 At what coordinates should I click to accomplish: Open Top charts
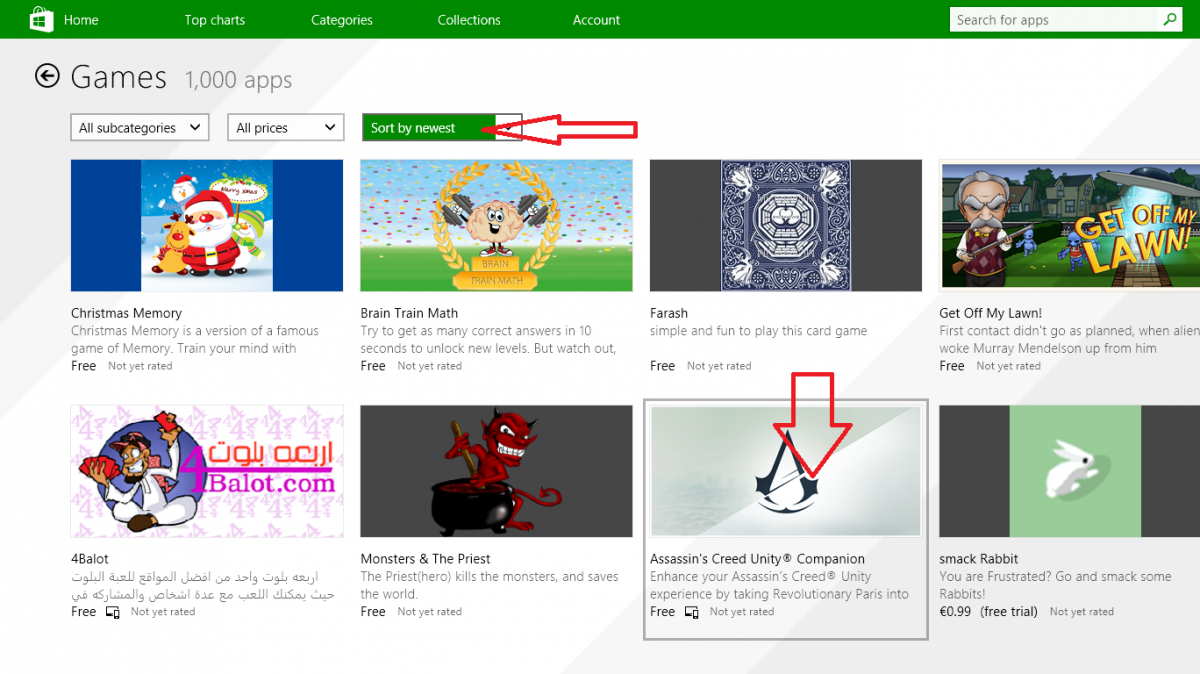pos(214,20)
